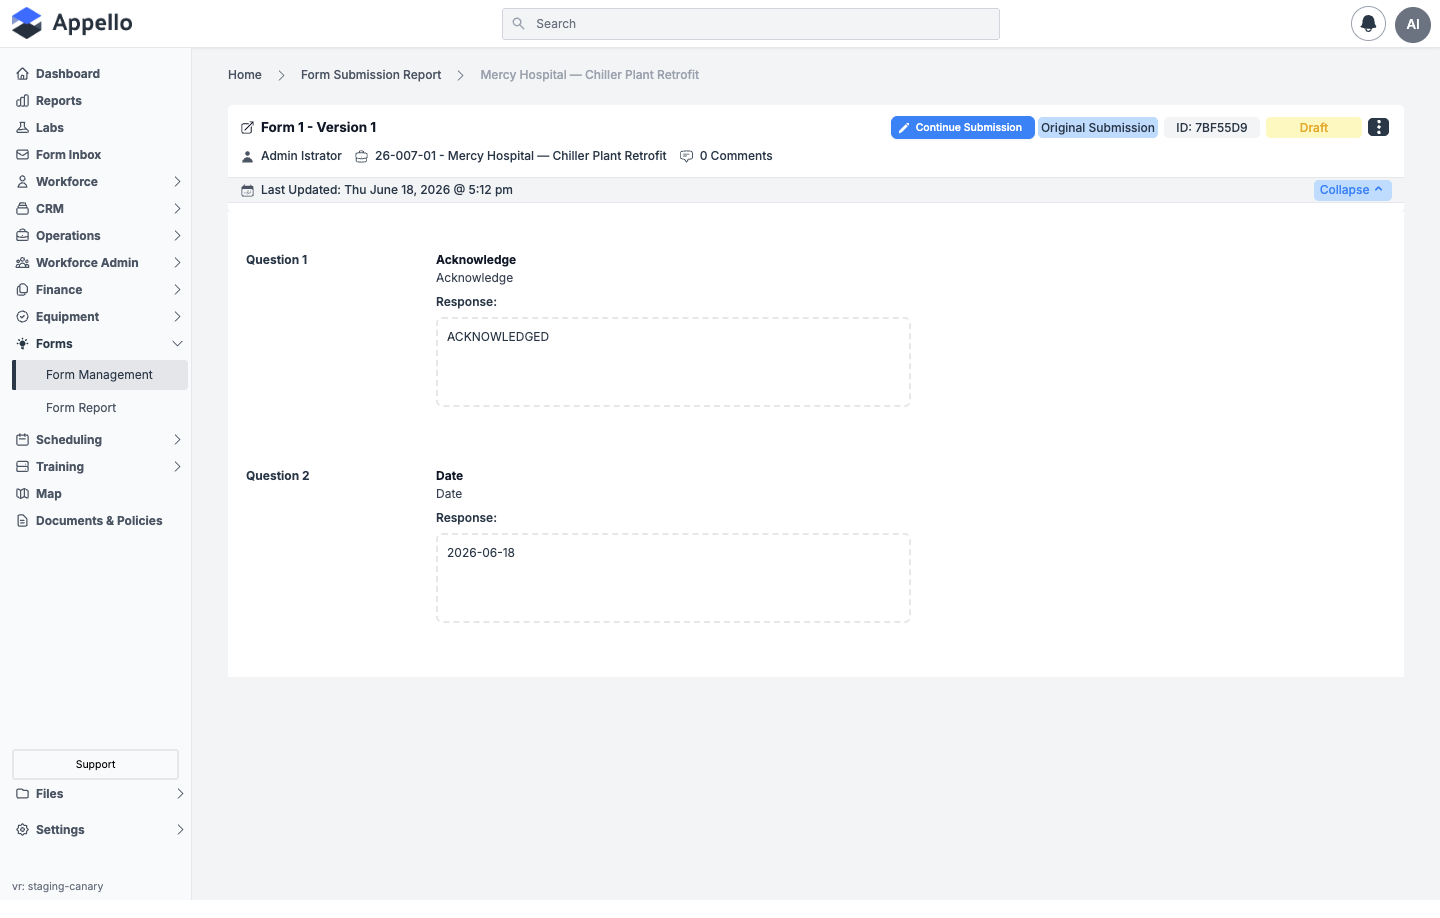
Task: Open Form Management page
Action: click(x=100, y=375)
